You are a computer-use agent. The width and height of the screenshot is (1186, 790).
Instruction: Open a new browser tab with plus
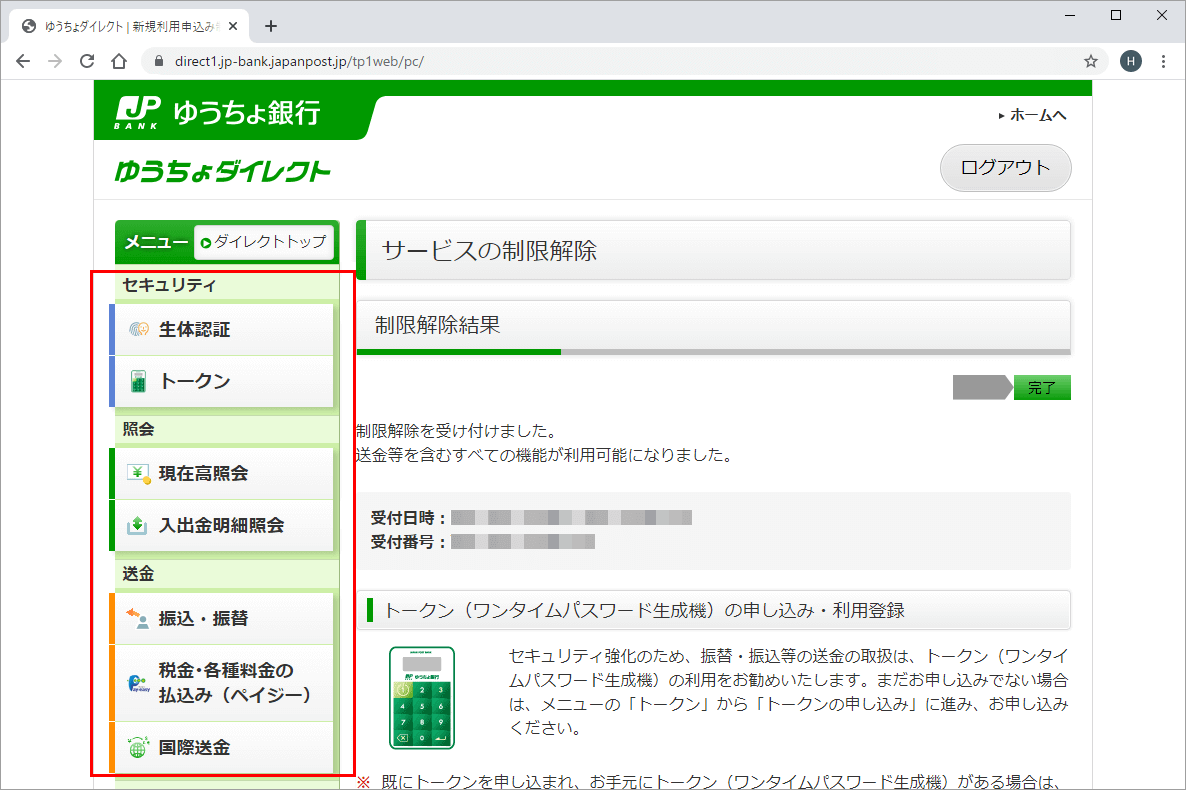(271, 26)
